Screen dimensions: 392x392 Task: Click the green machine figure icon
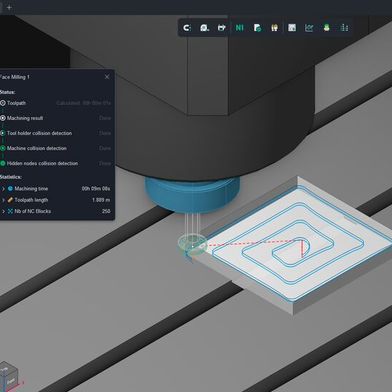(x=326, y=28)
